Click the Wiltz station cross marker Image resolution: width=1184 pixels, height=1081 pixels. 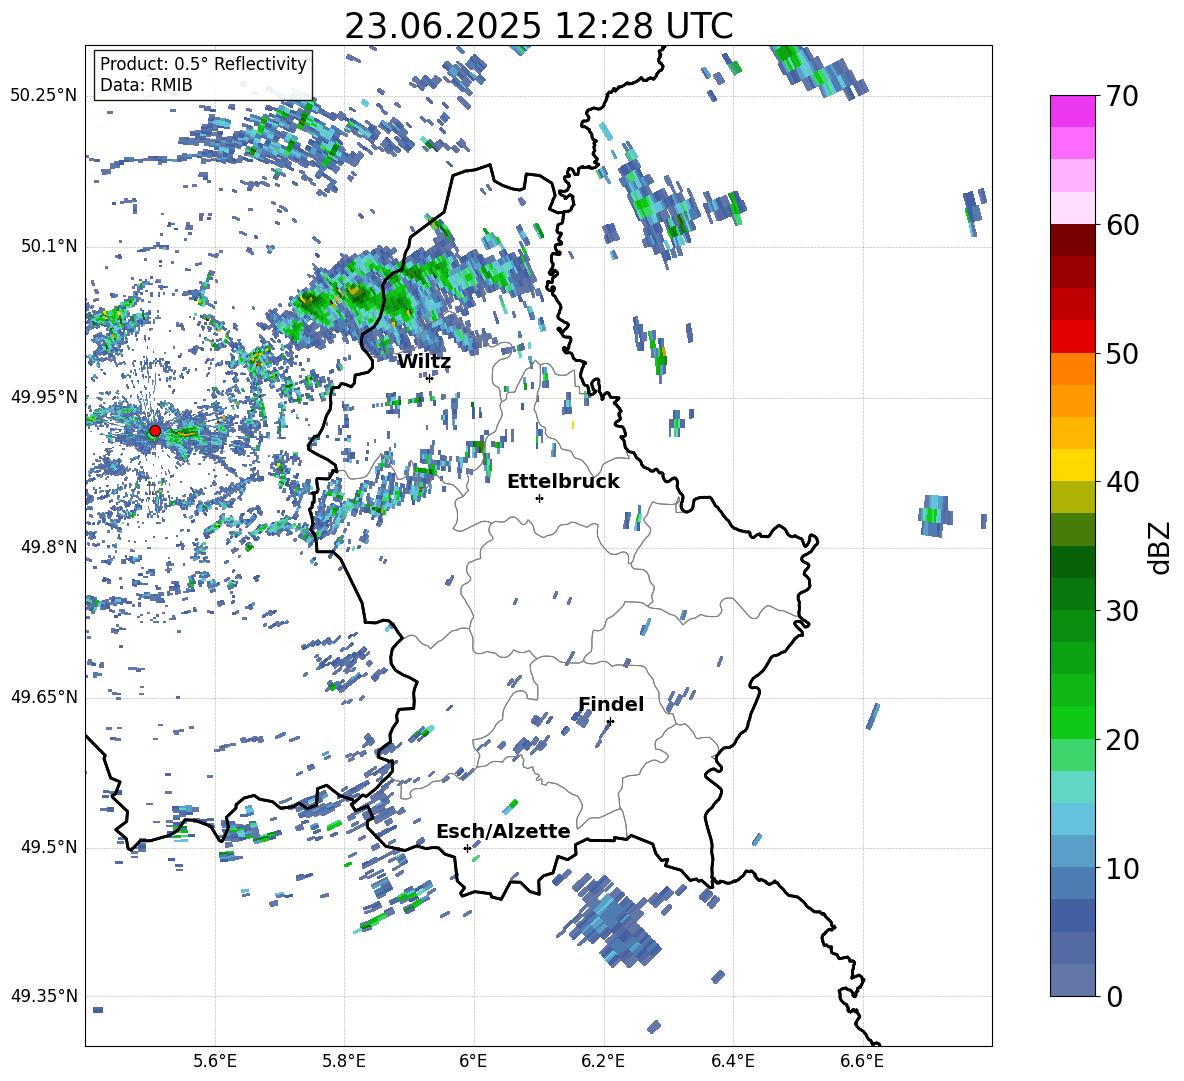(x=429, y=378)
